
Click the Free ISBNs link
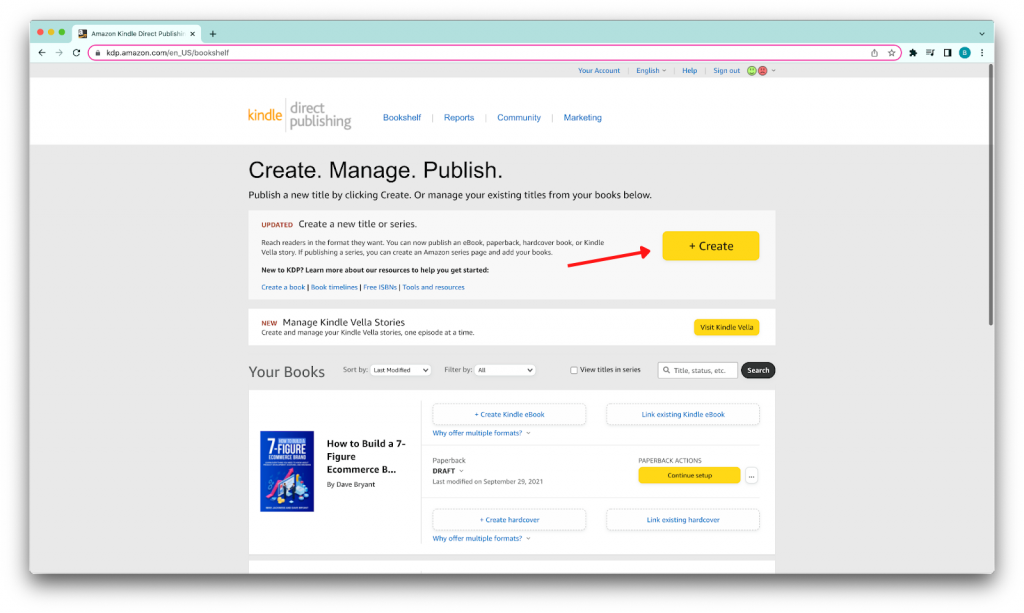(379, 287)
